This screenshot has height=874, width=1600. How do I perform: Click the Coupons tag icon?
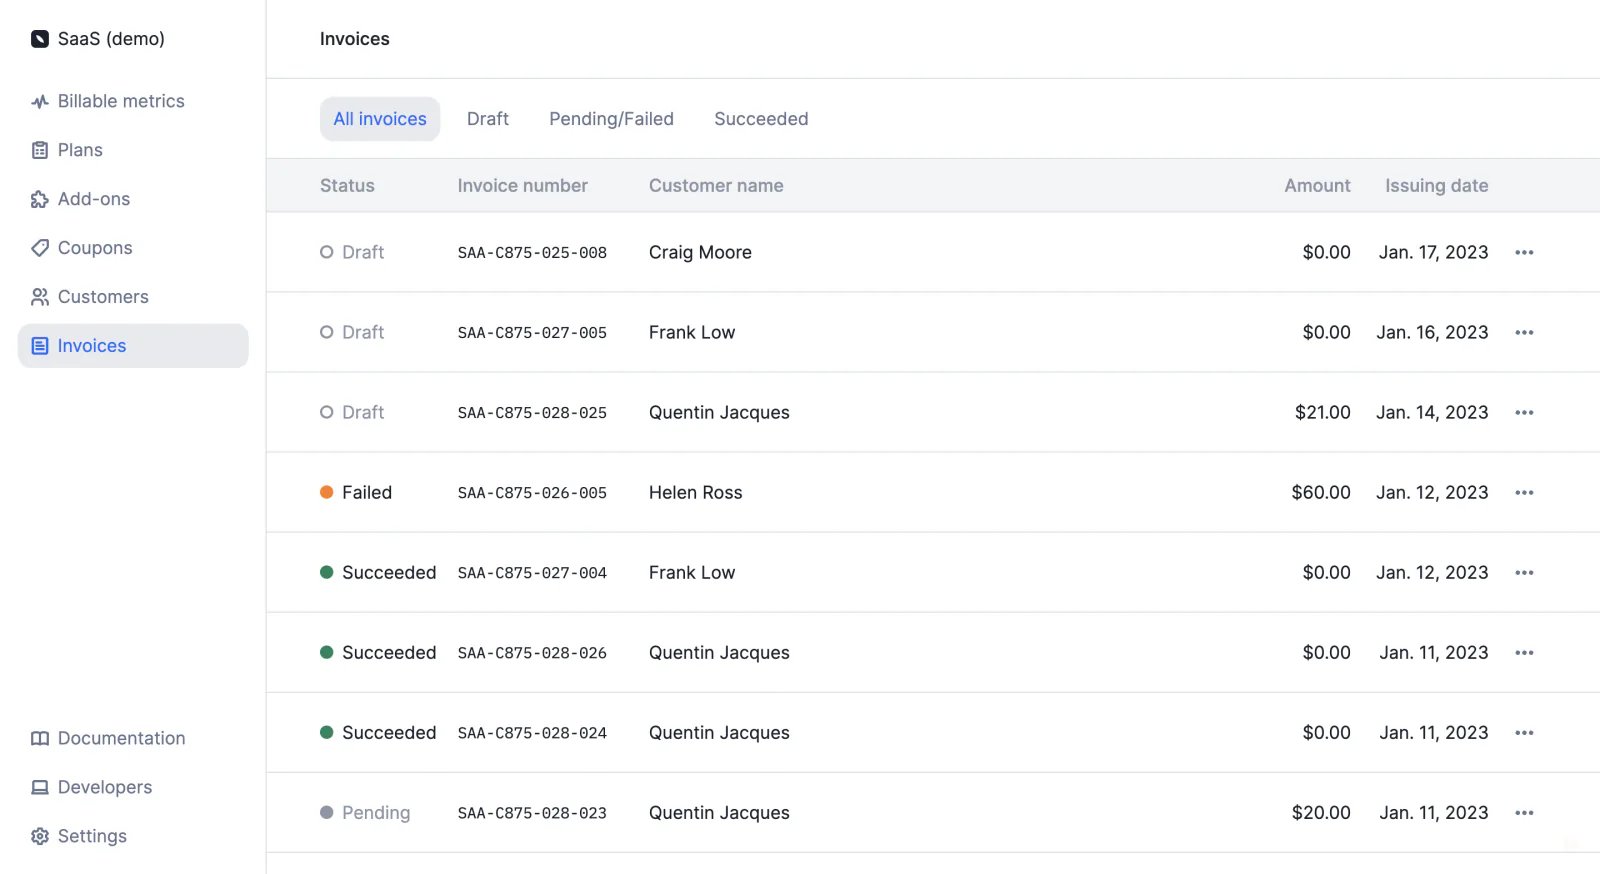pyautogui.click(x=40, y=248)
